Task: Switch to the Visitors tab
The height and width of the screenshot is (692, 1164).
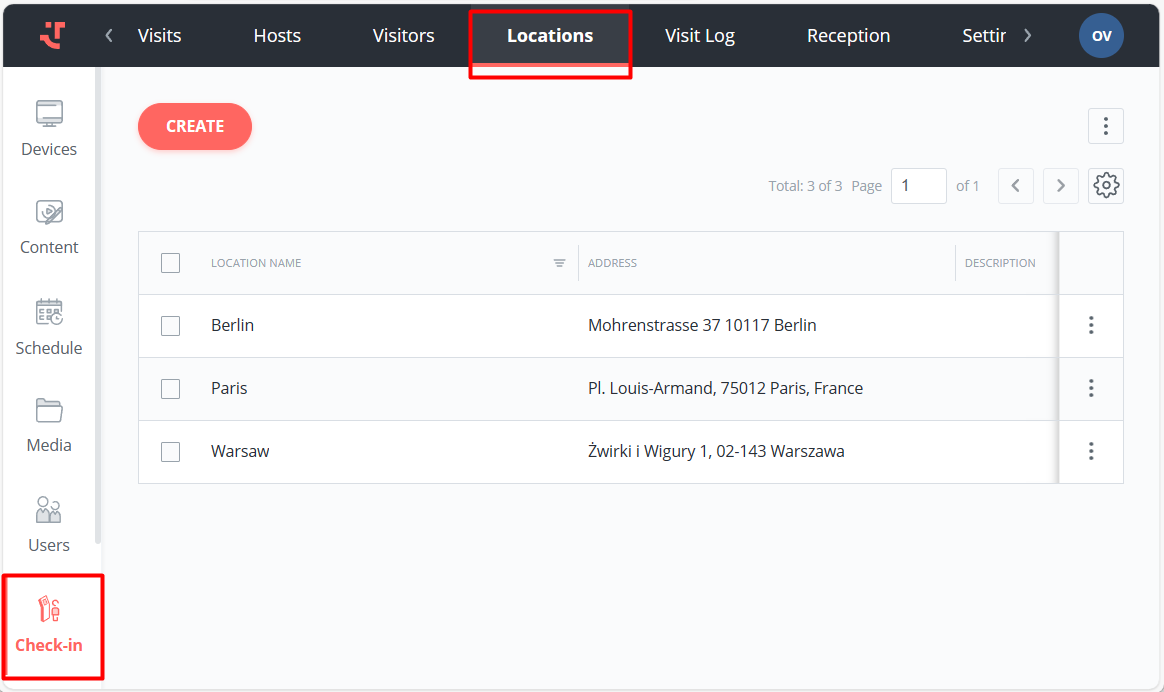Action: click(404, 36)
